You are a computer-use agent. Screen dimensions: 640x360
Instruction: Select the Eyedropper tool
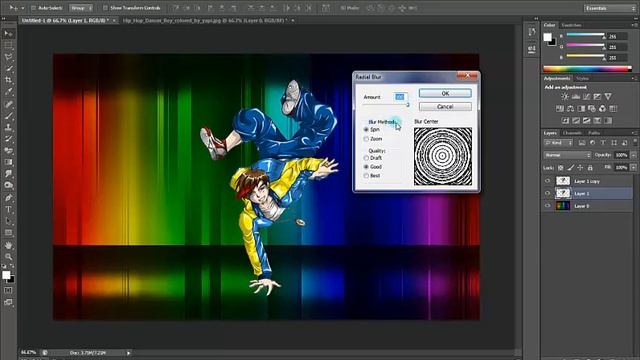click(x=9, y=92)
